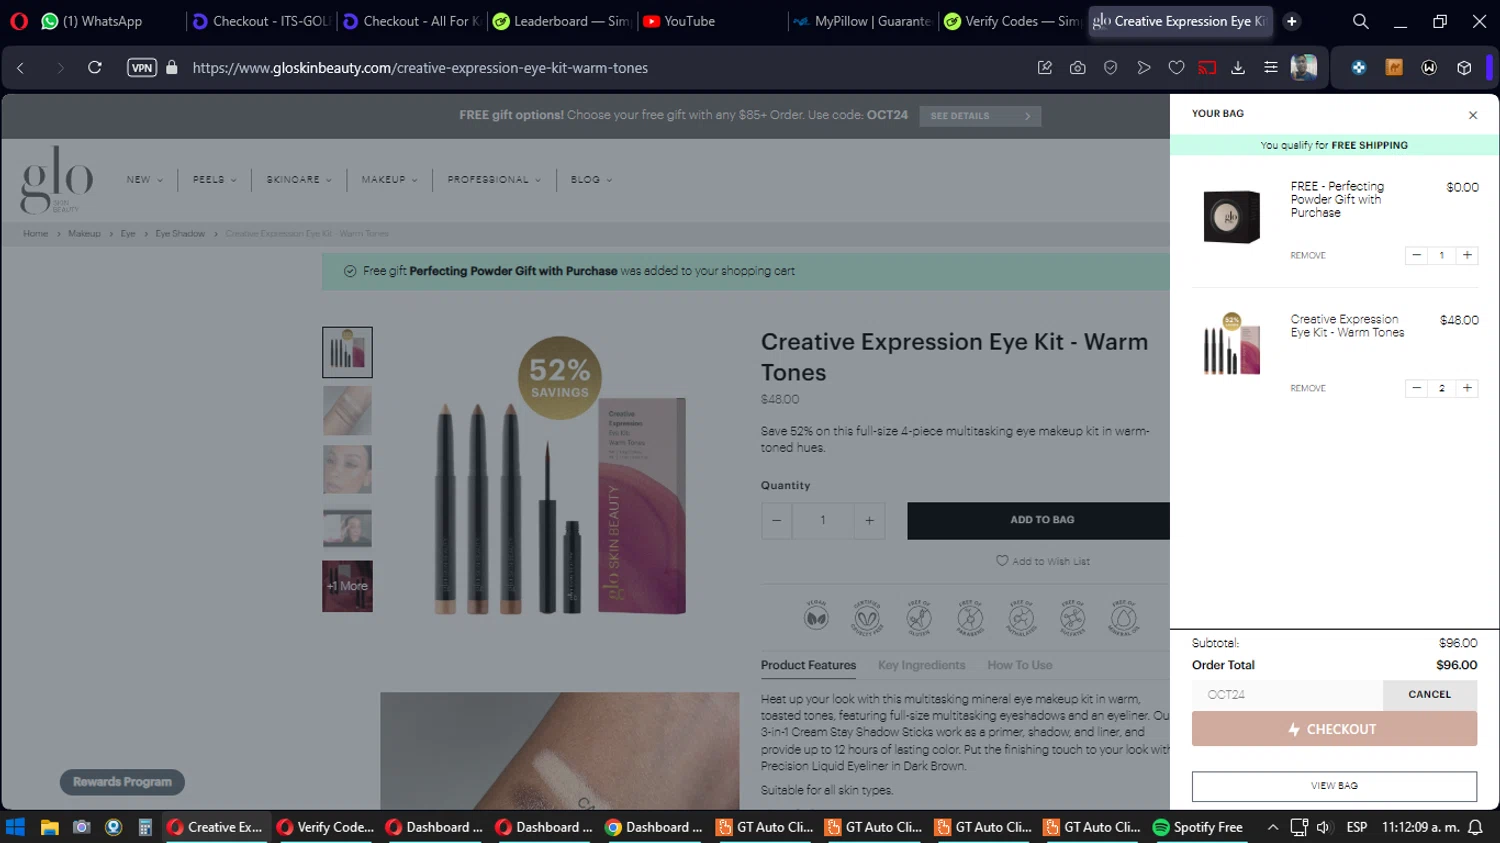Open the notifications bell in system tray
Image resolution: width=1500 pixels, height=843 pixels.
(x=1475, y=827)
